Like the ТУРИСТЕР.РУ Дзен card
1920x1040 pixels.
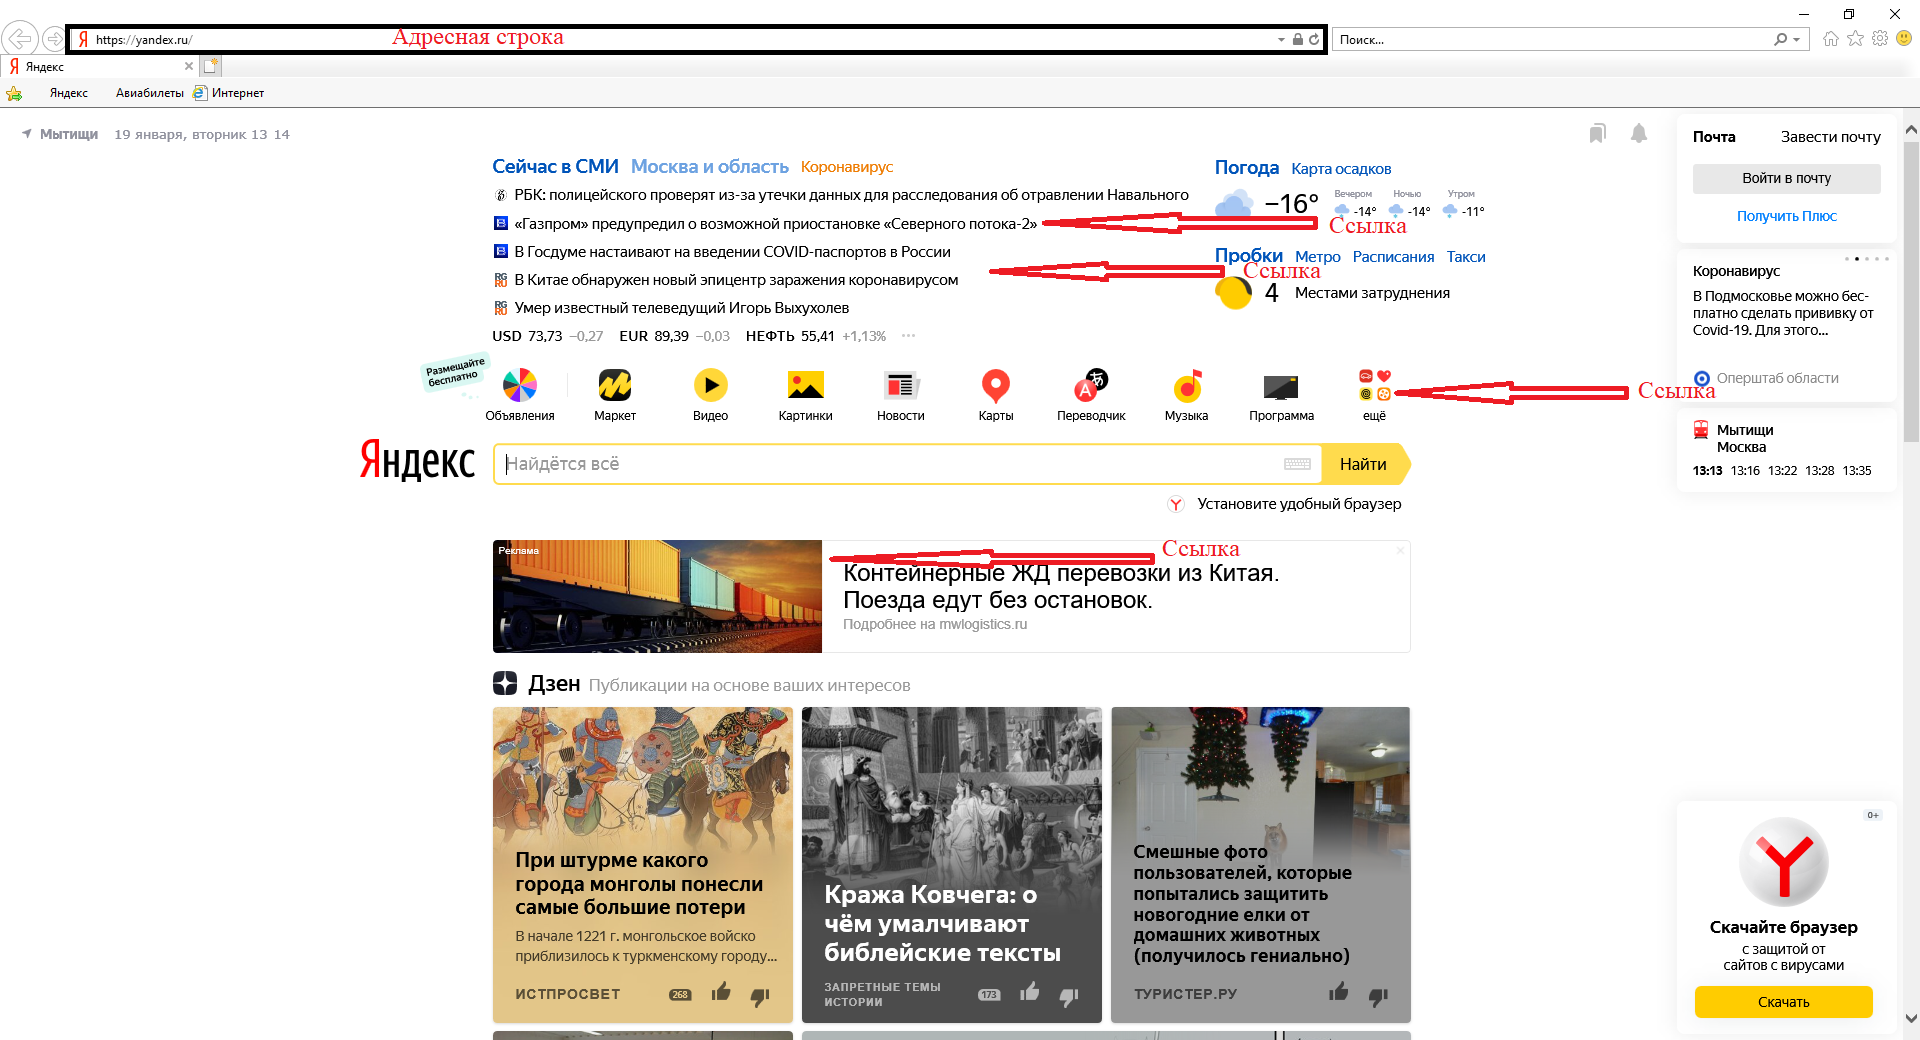coord(1339,992)
